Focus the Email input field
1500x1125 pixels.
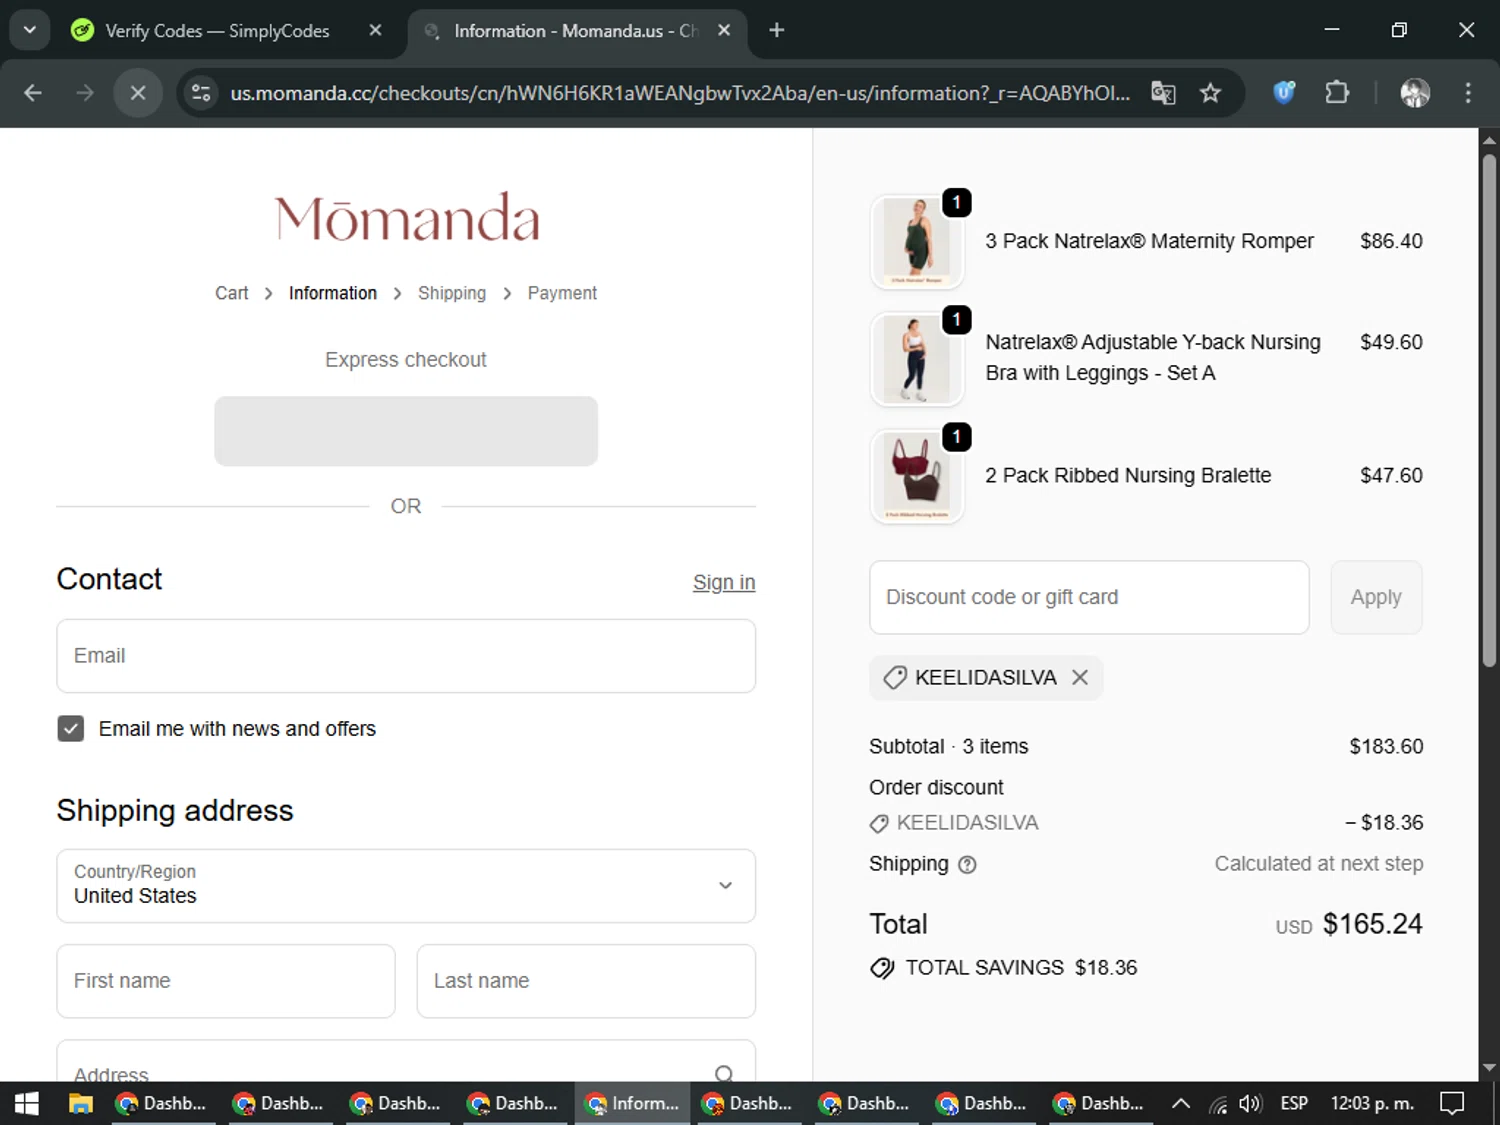[x=406, y=656]
